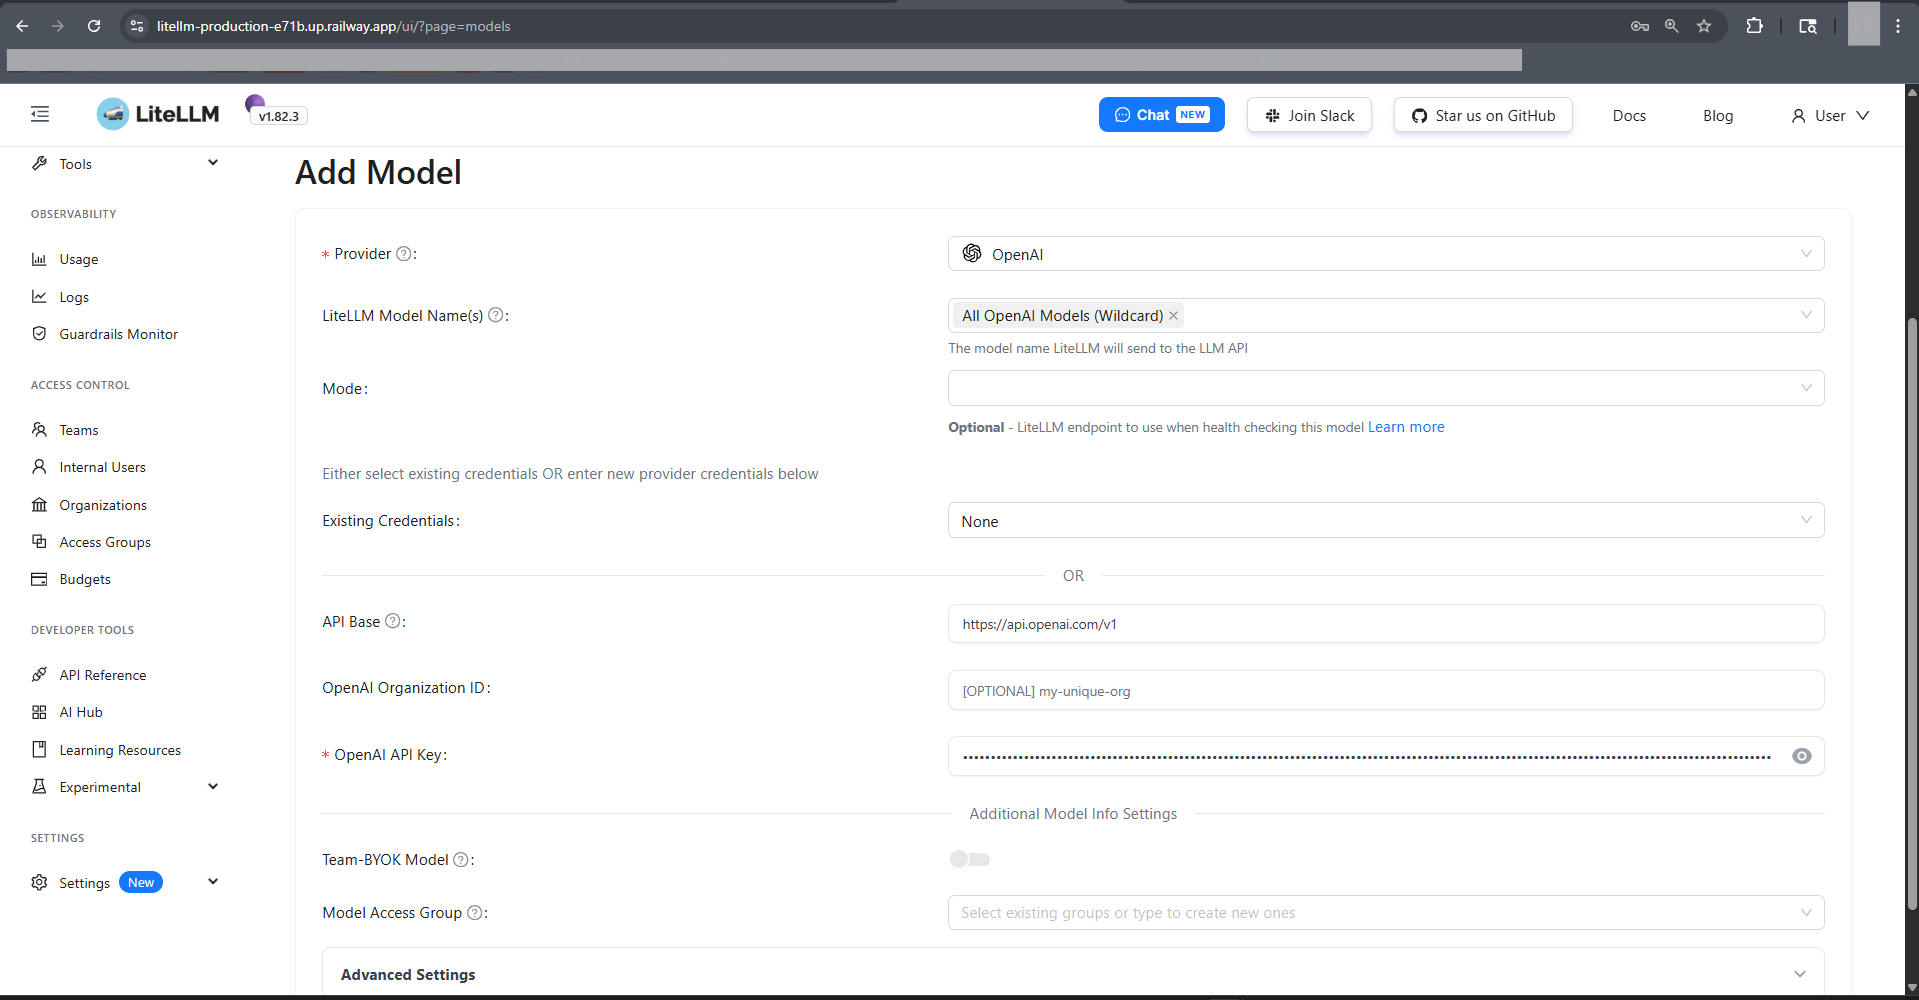1919x1000 pixels.
Task: Open the Usage page from the sidebar
Action: pos(78,259)
